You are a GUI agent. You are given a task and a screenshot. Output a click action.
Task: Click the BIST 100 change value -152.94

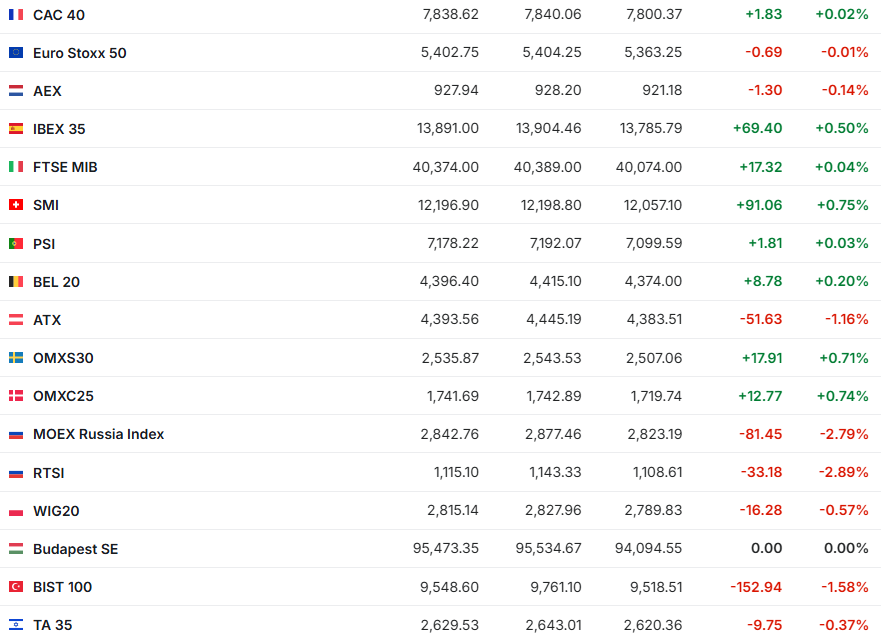[755, 587]
